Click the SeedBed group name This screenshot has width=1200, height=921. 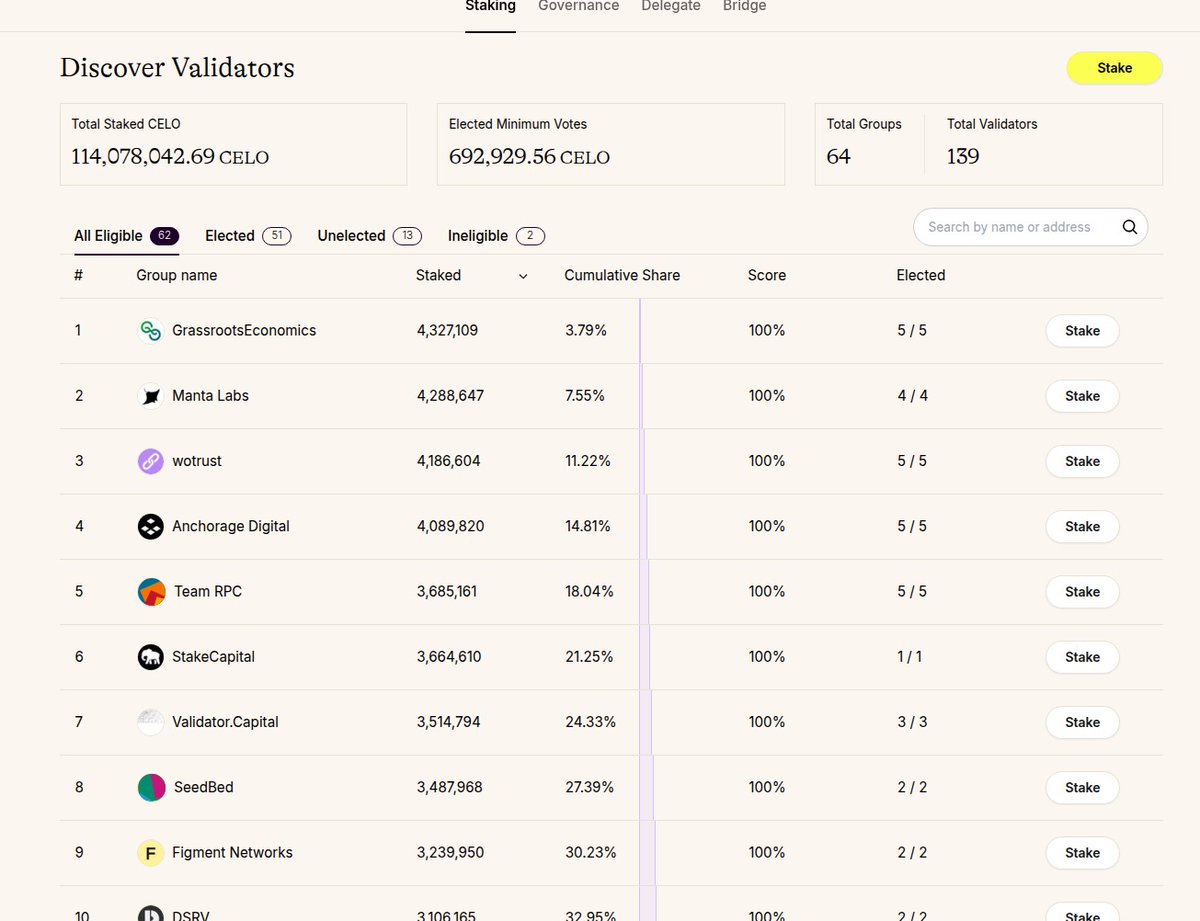pos(204,788)
